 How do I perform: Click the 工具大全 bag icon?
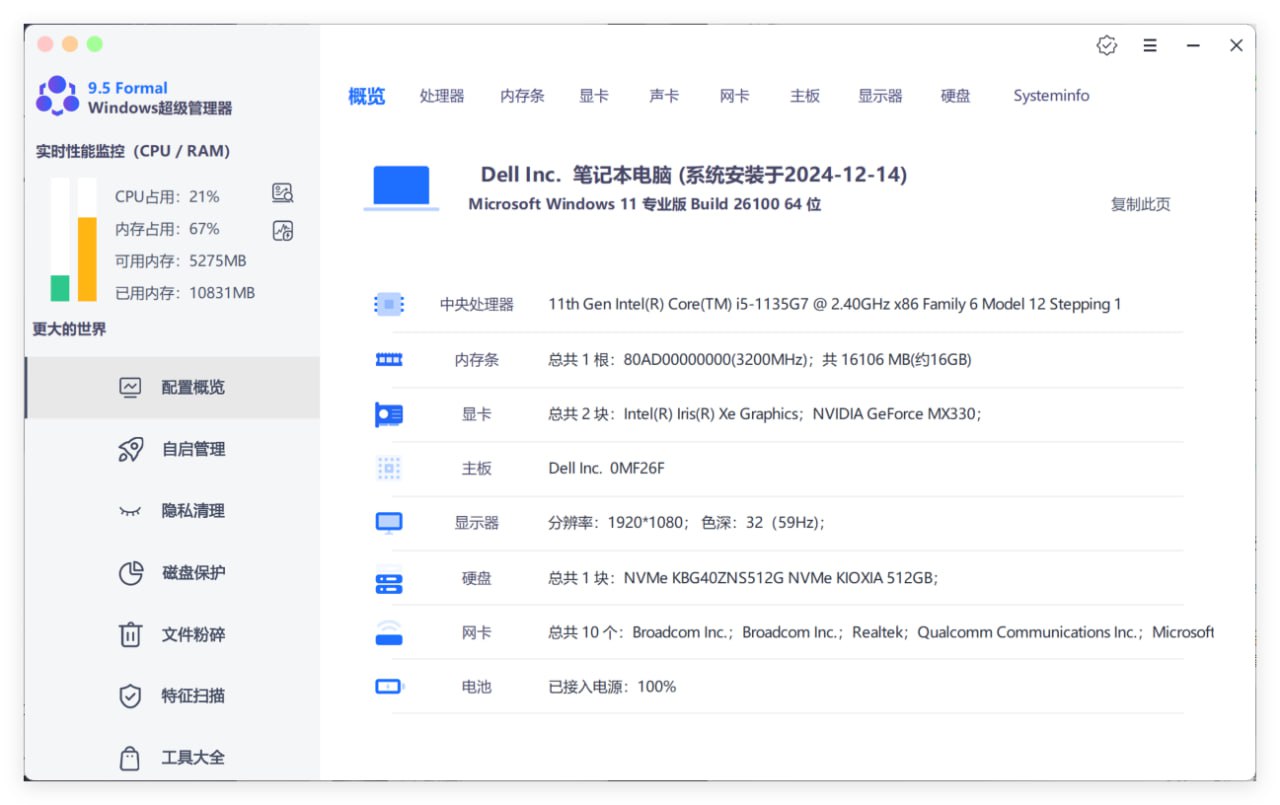[x=130, y=758]
